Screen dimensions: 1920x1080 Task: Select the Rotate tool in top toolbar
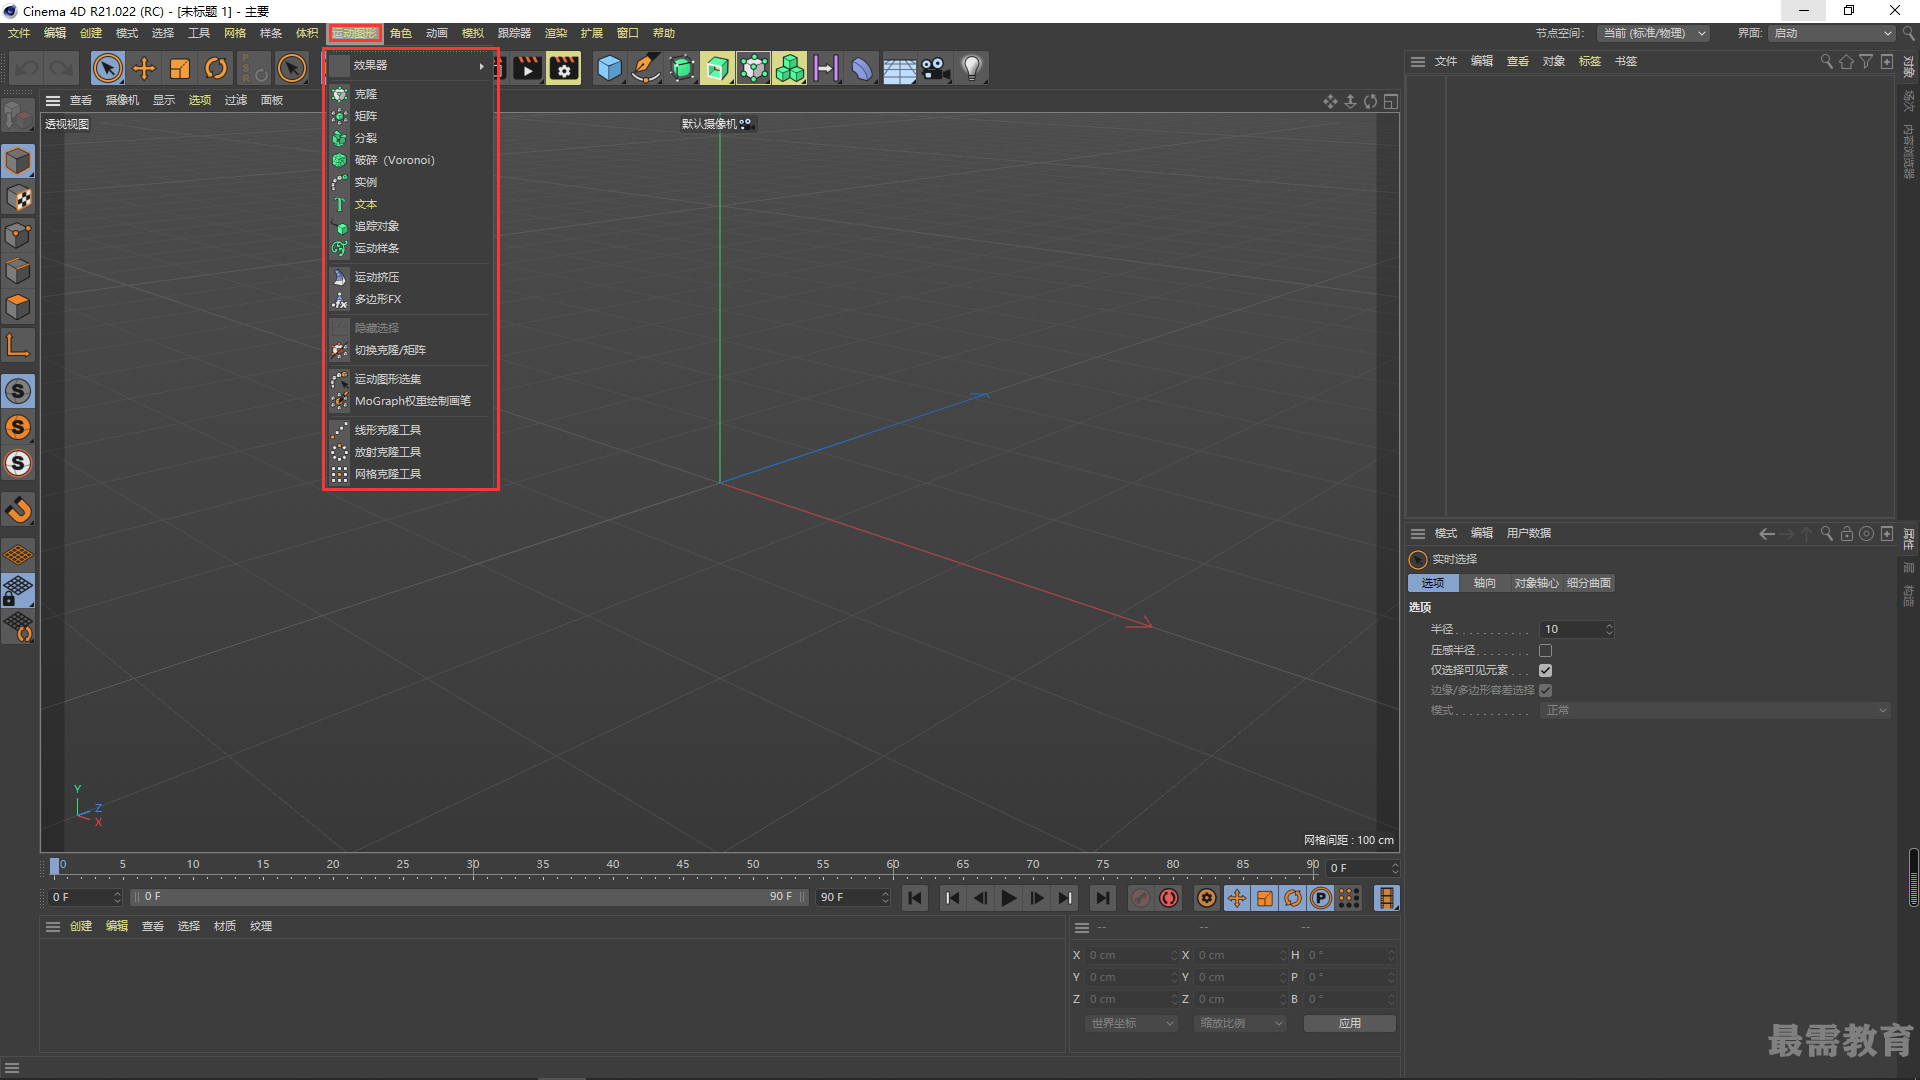click(216, 68)
